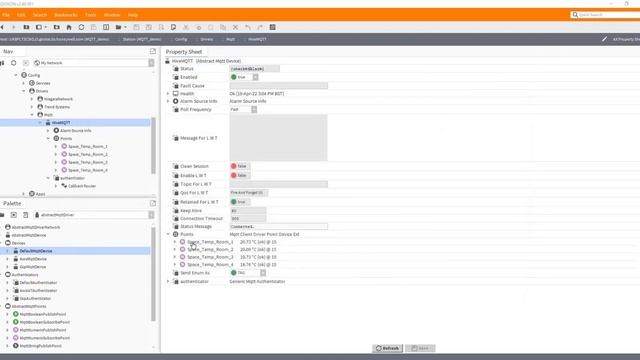This screenshot has height=360, width=640.
Task: Toggle the Retained For L W T true value
Action: (x=240, y=202)
